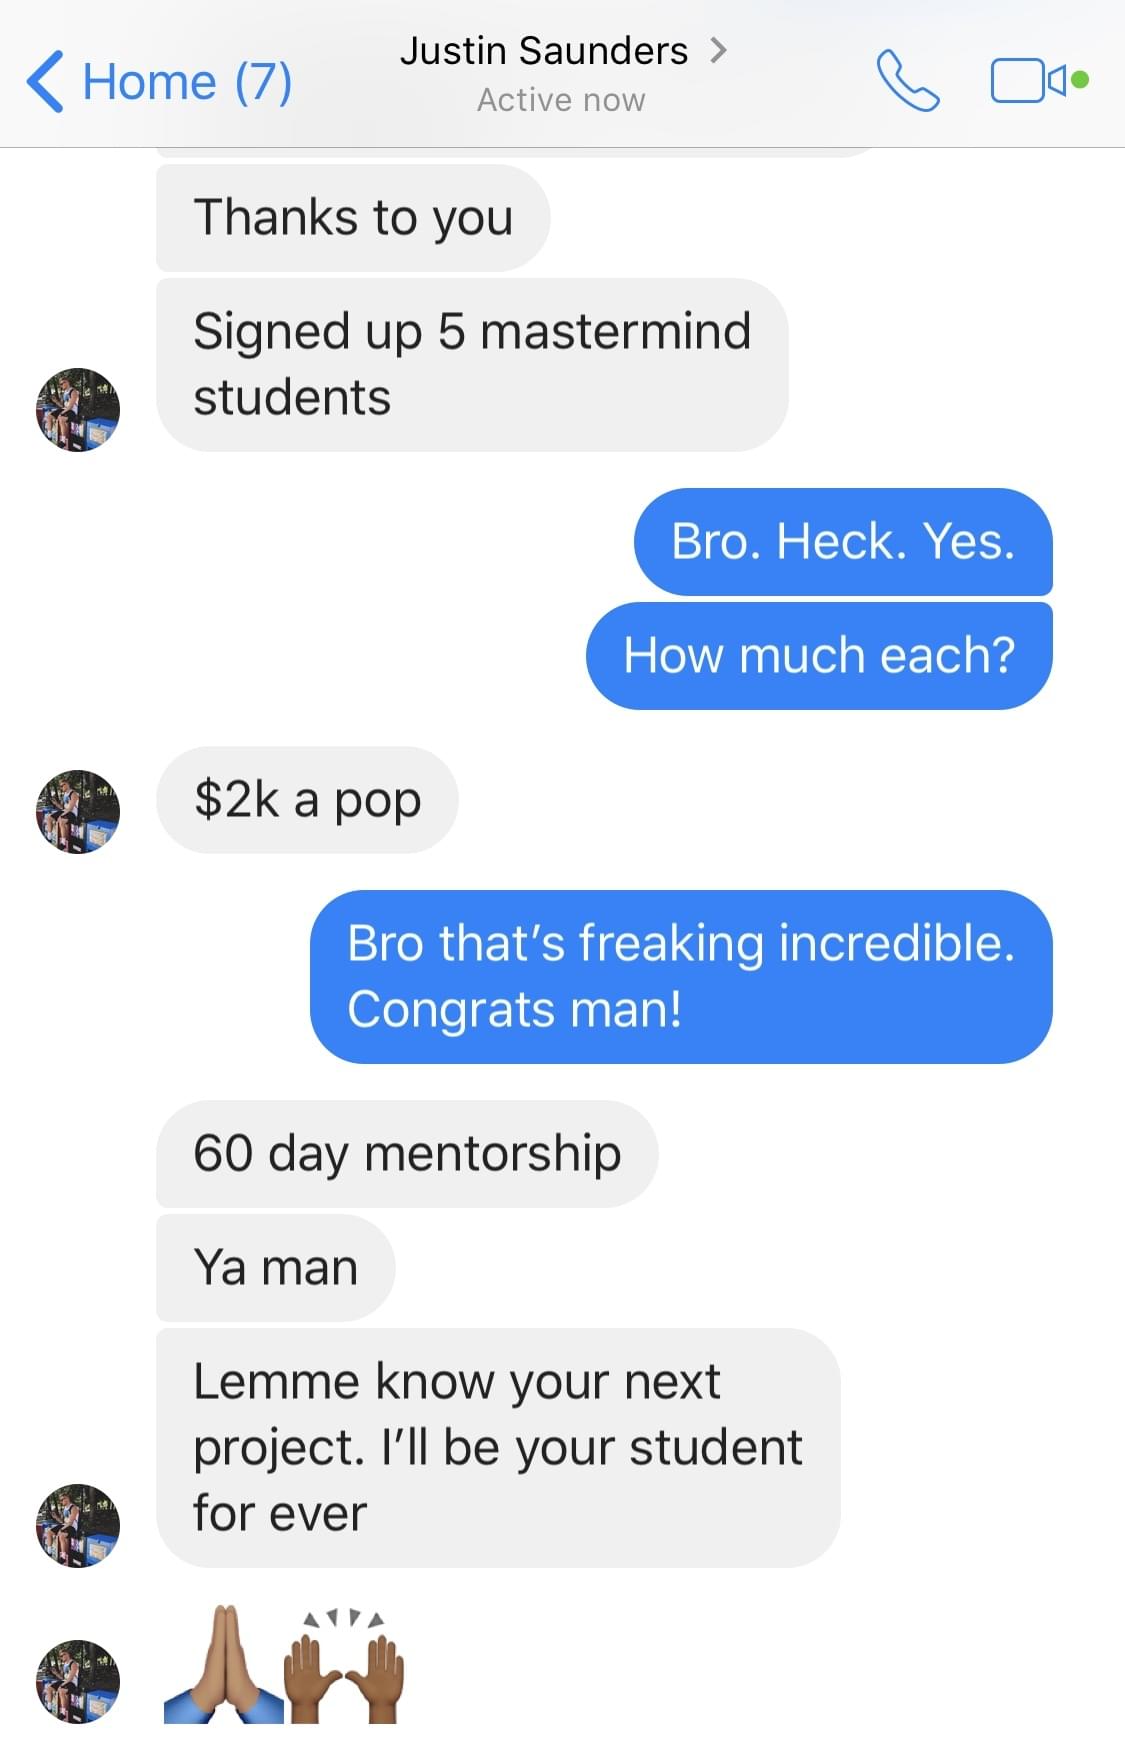Tap the 'How much each?' bubble
This screenshot has width=1125, height=1763.
tap(819, 655)
